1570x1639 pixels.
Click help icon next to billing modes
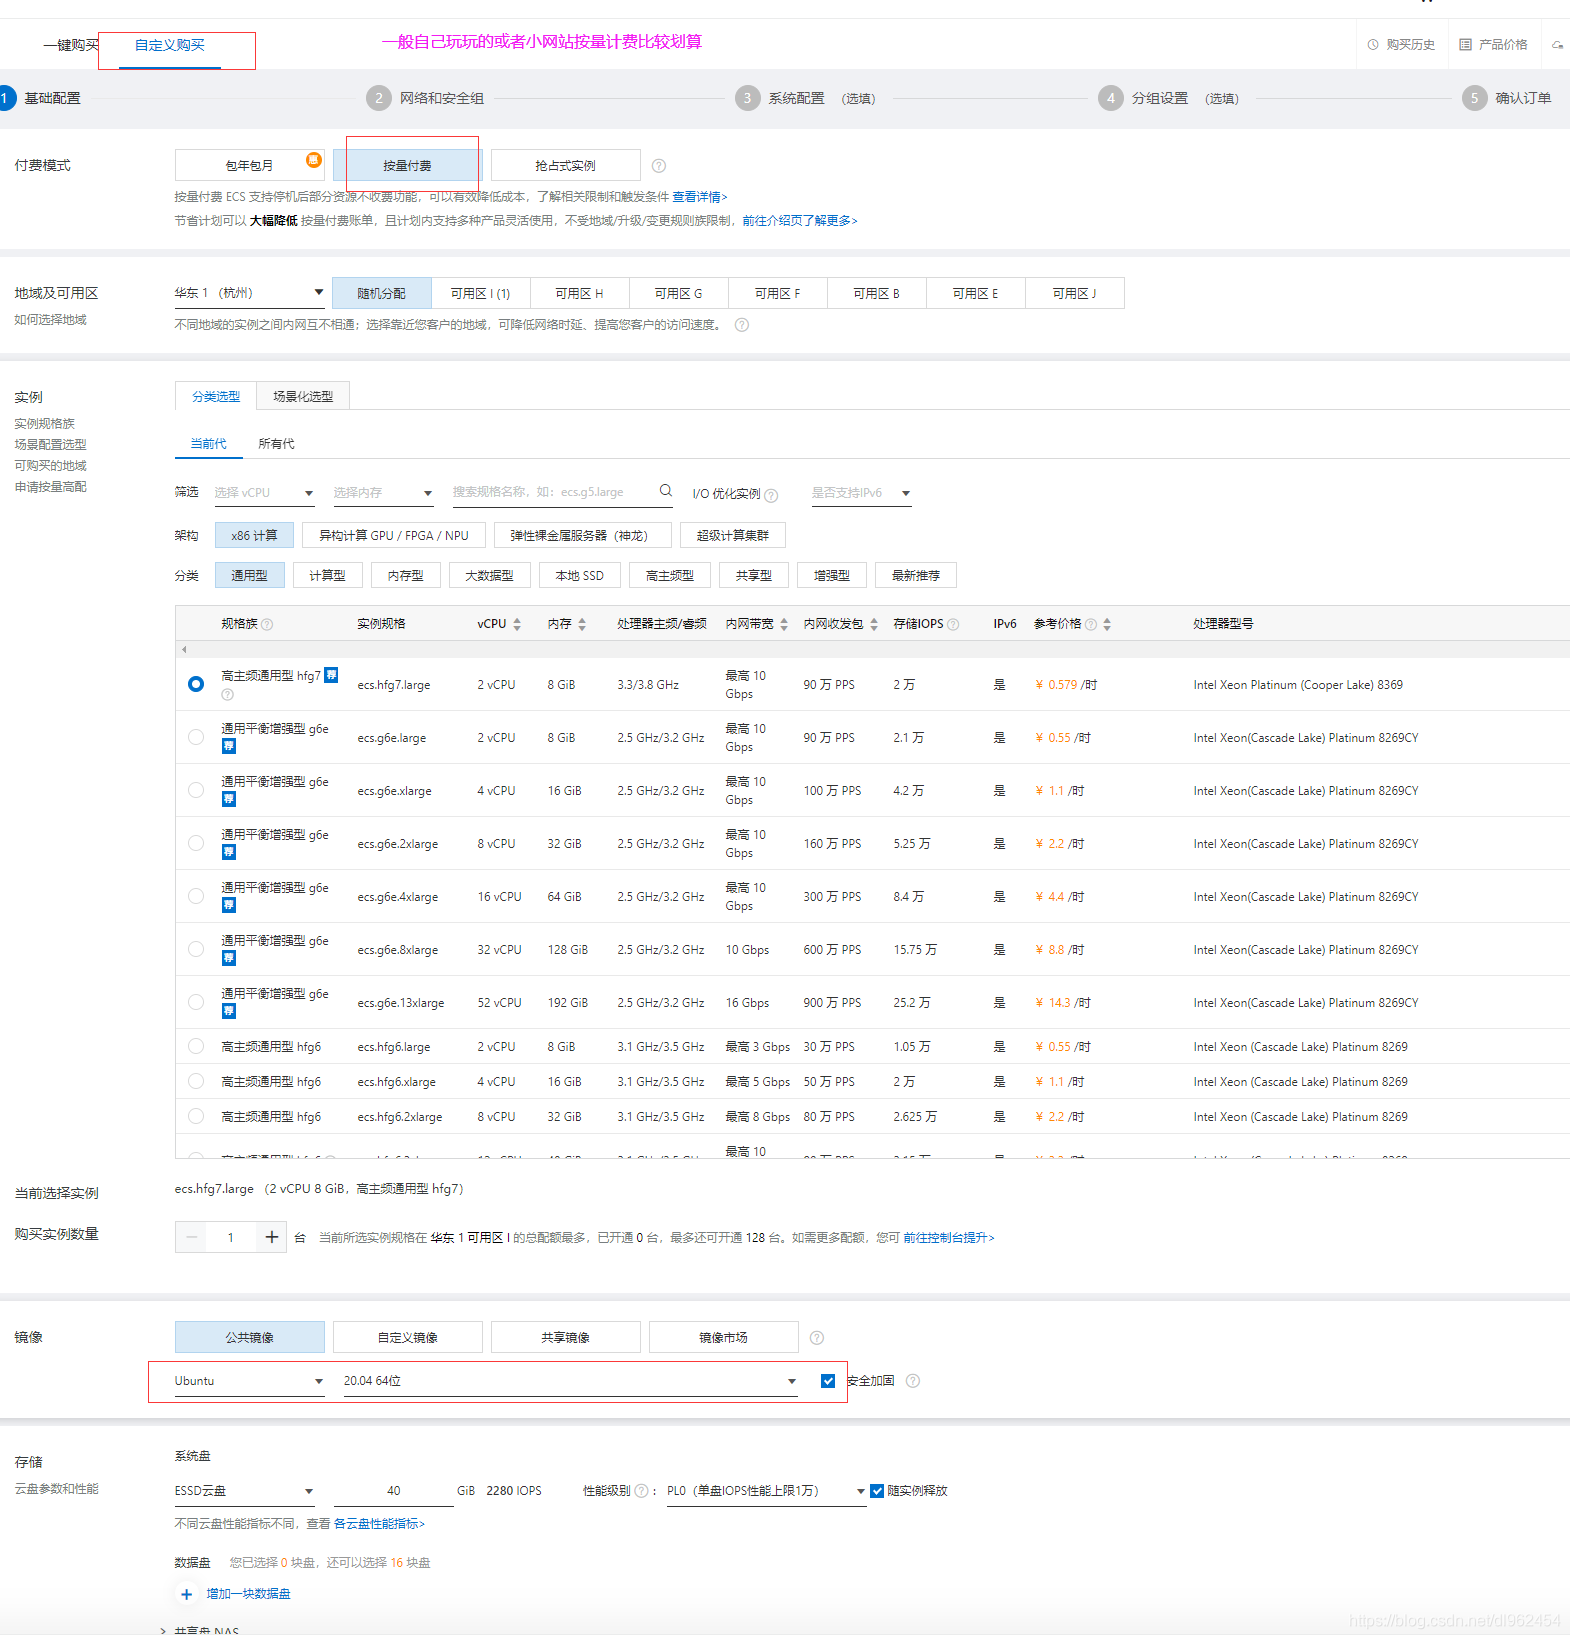(x=659, y=166)
